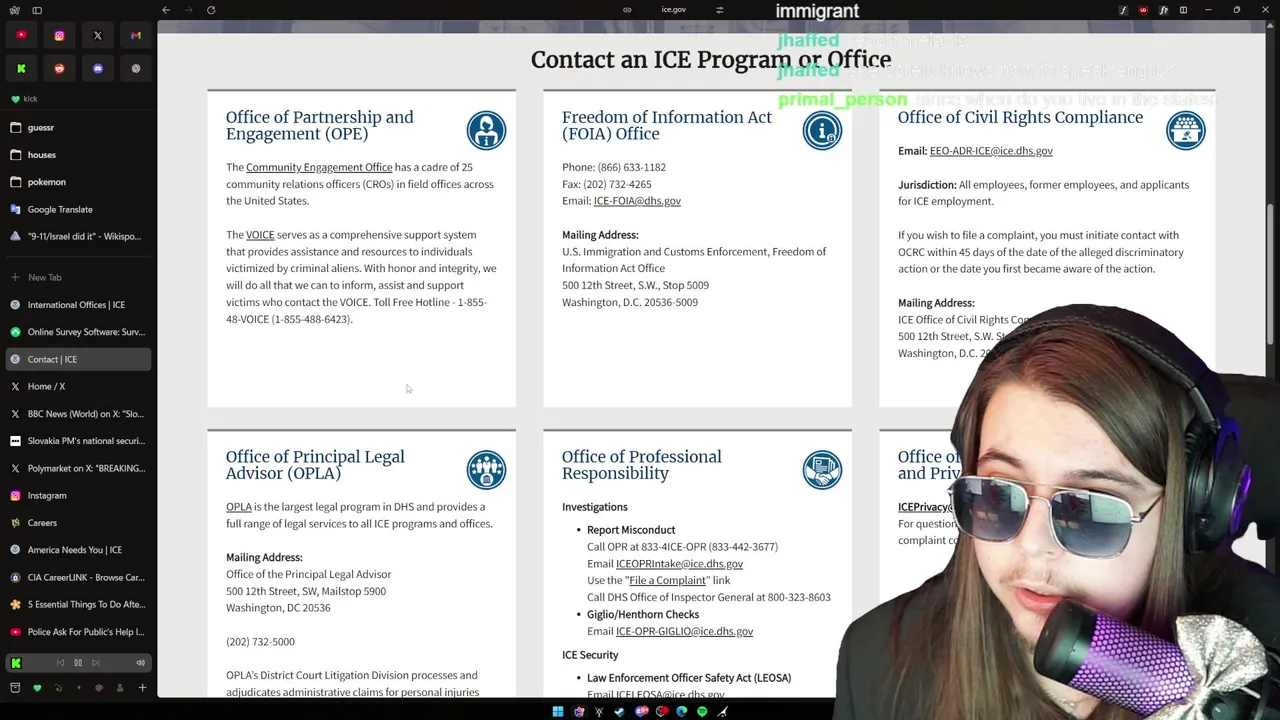Pause the media player in sidebar

(x=78, y=663)
